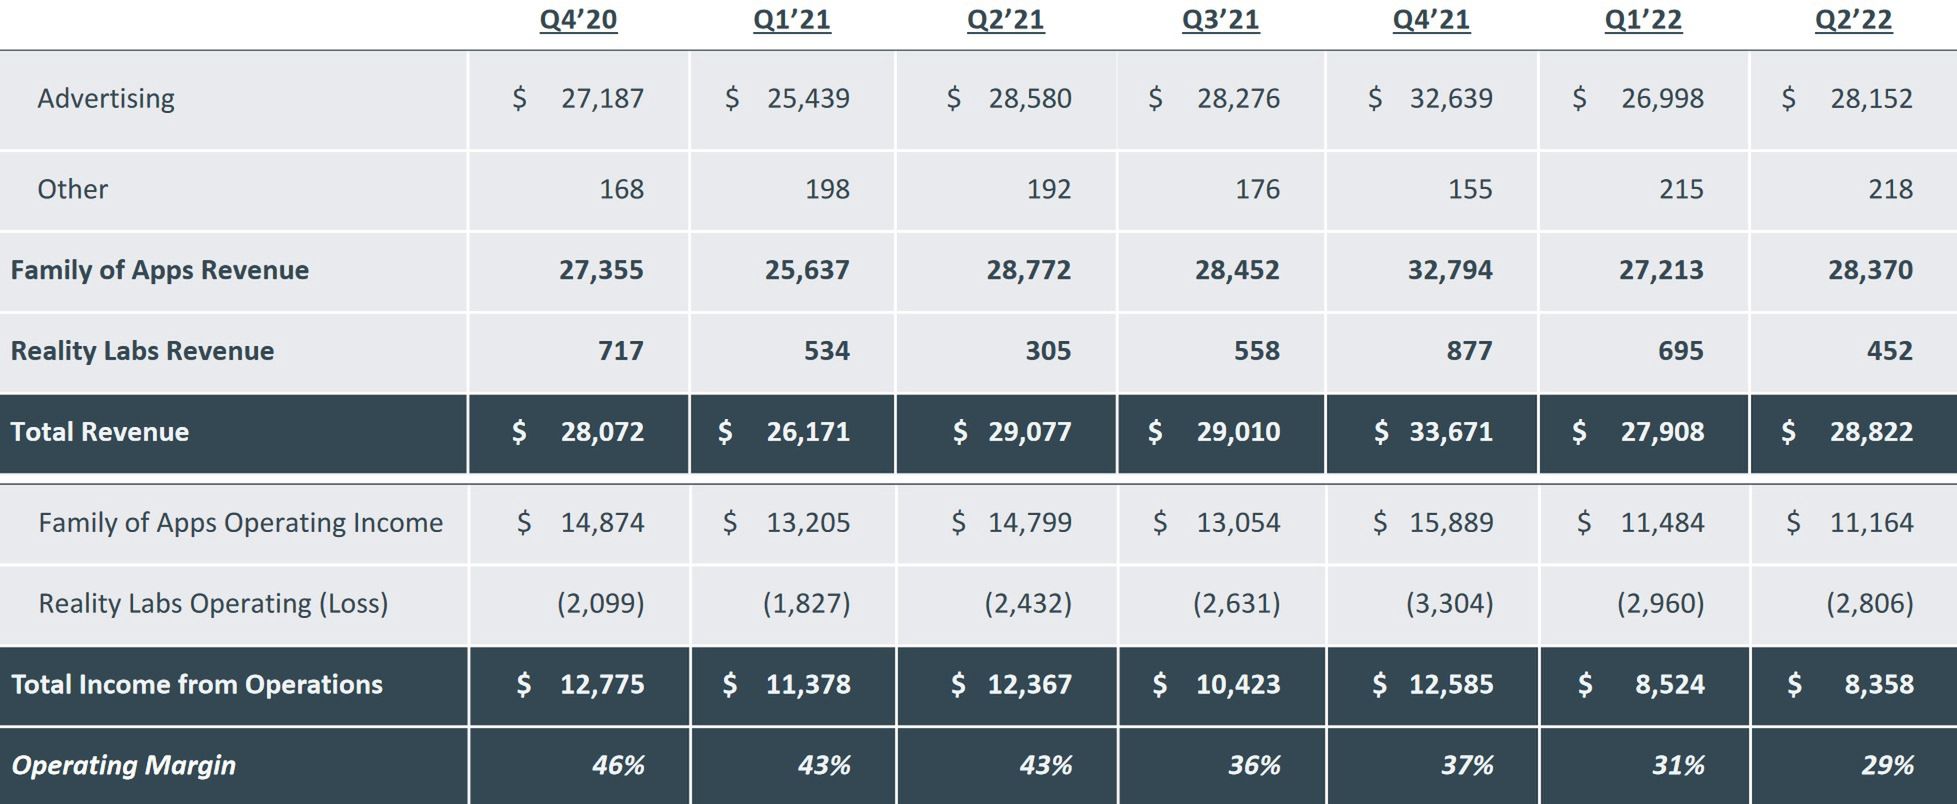This screenshot has height=804, width=1957.
Task: Click the Q4'20 column header
Action: (x=578, y=20)
